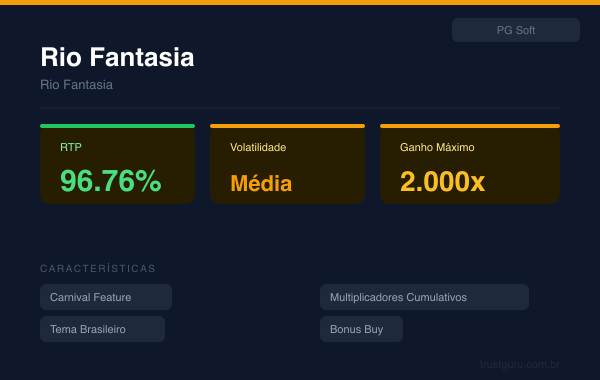Click the PG Soft provider badge

[515, 30]
